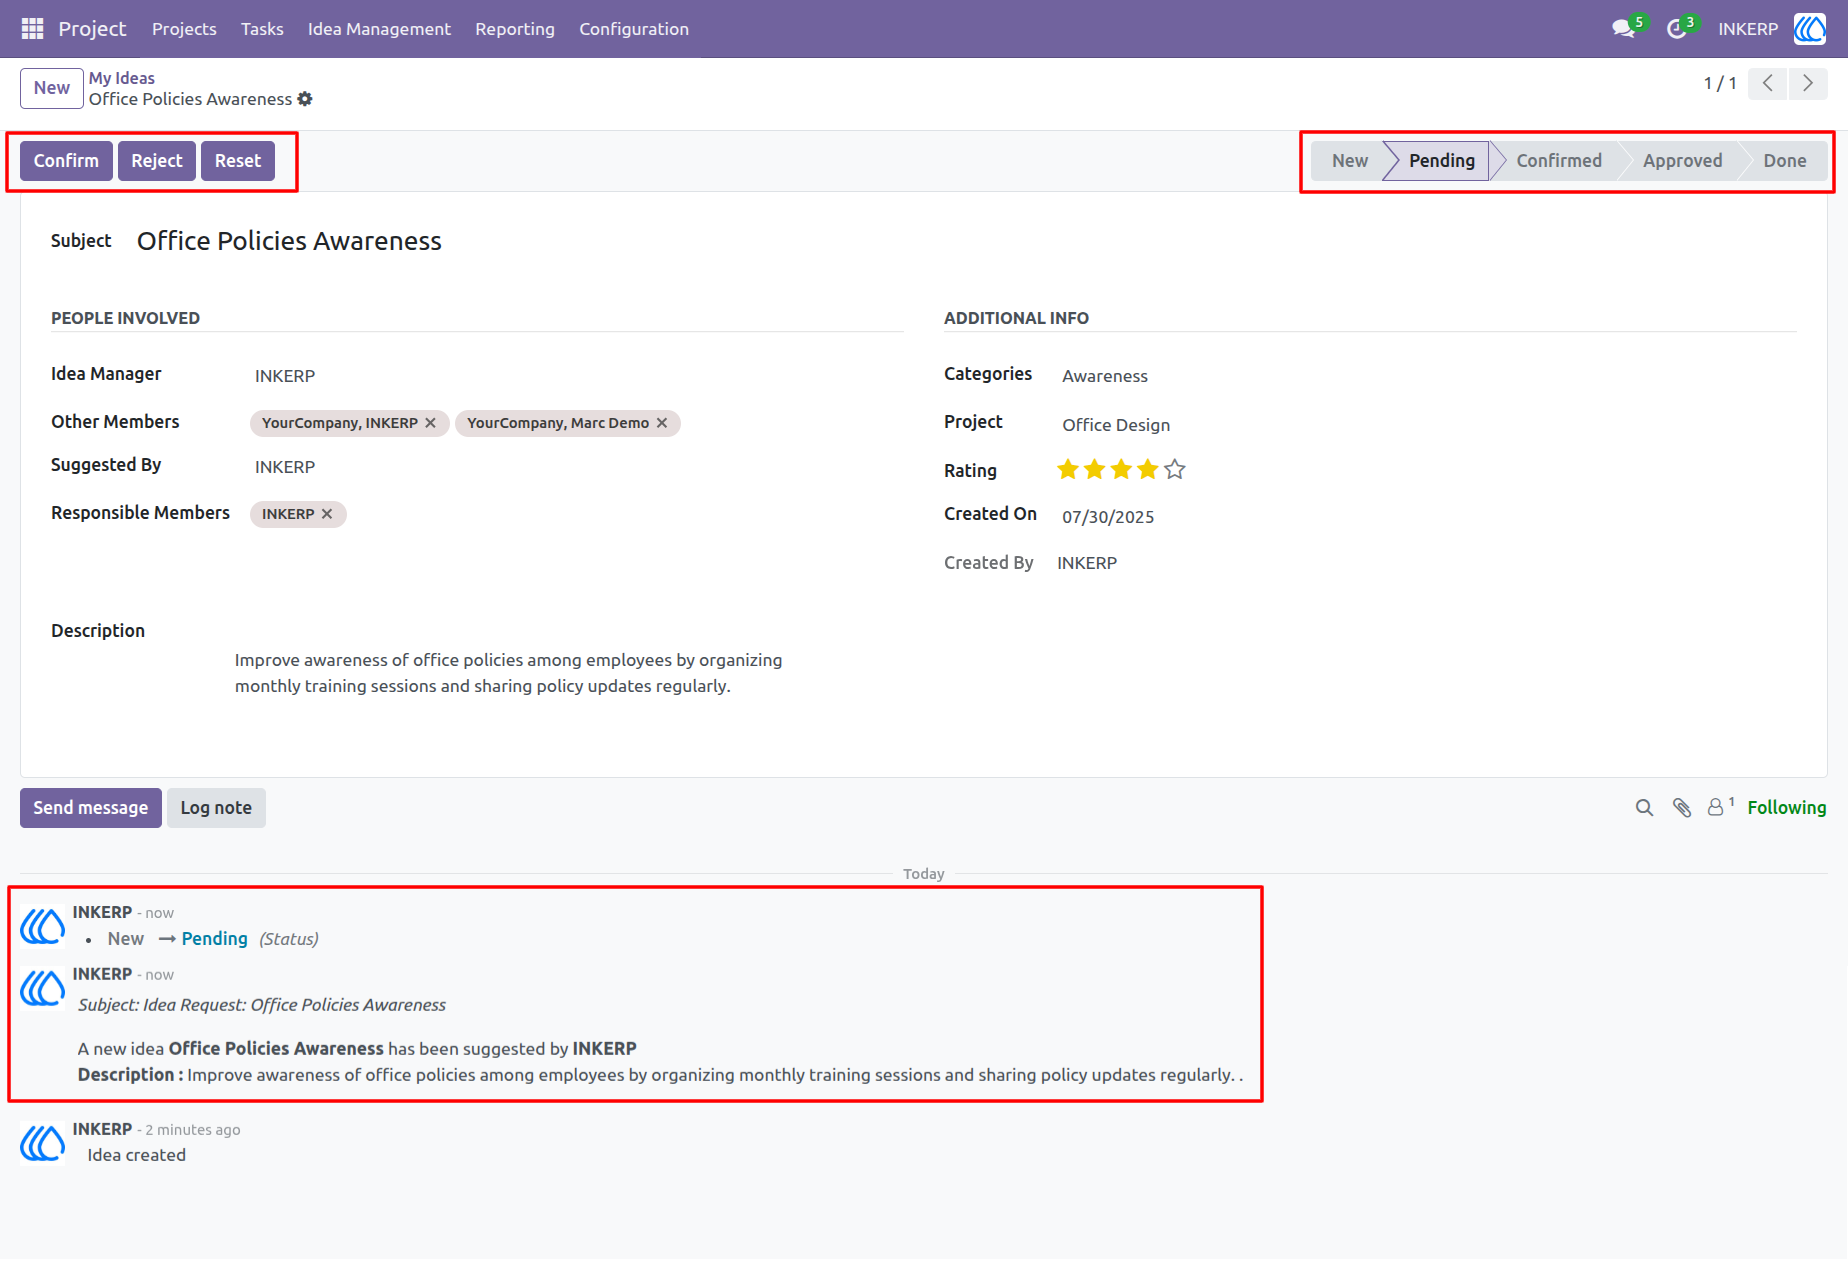Set rating to one star
1848x1261 pixels.
[1068, 469]
